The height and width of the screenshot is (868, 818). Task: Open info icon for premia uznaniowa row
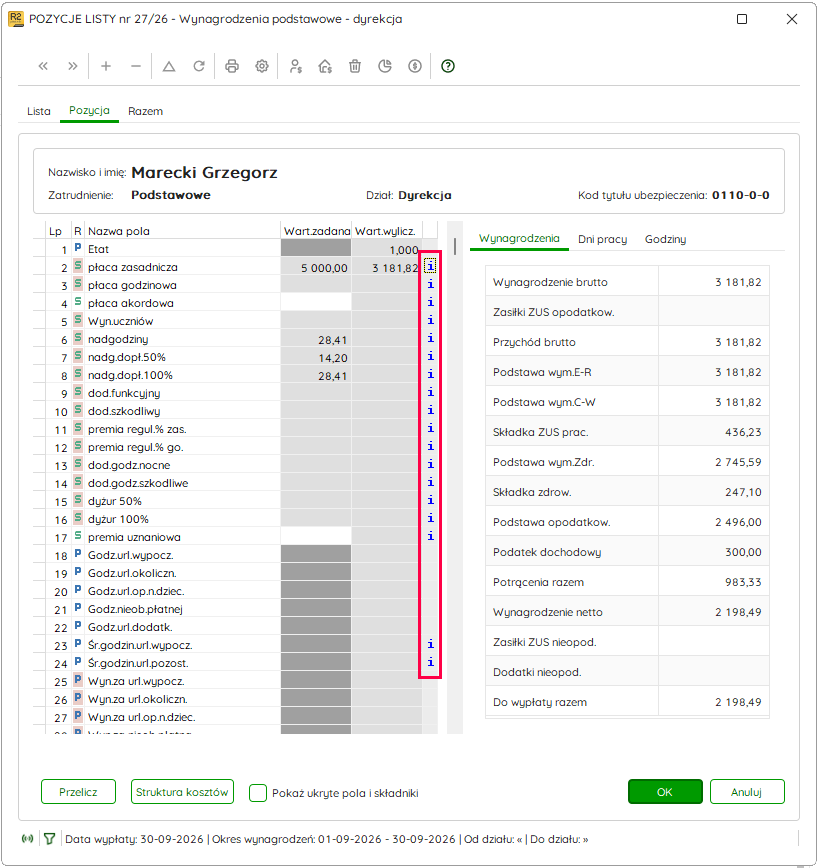(431, 536)
